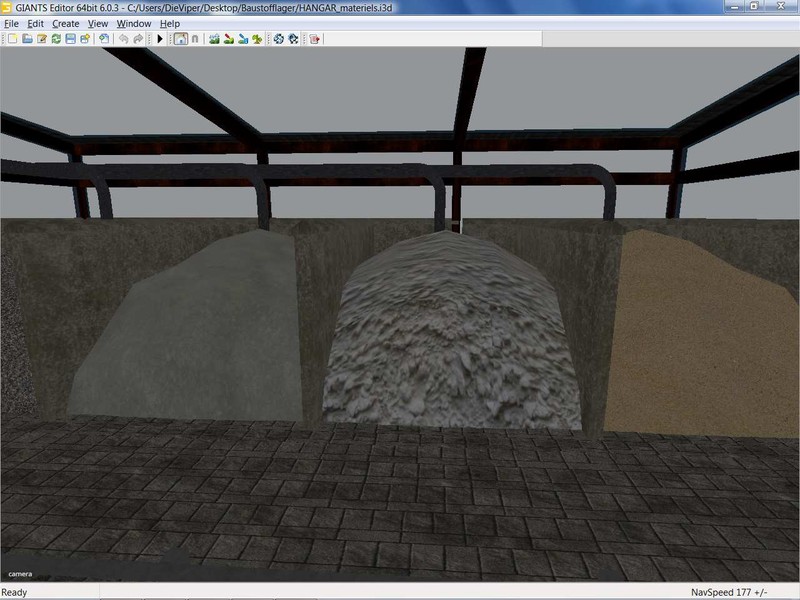Viewport: 800px width, 600px height.
Task: Click the first terrain landscape toolbar icon
Action: (214, 39)
